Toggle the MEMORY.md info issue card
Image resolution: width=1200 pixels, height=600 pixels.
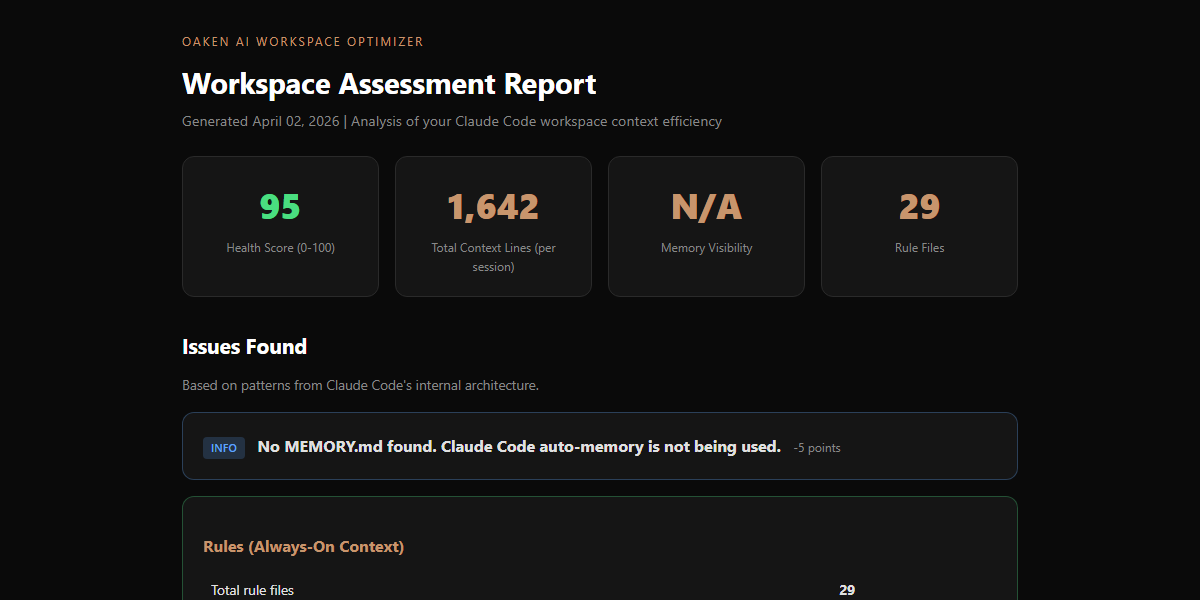pos(599,446)
